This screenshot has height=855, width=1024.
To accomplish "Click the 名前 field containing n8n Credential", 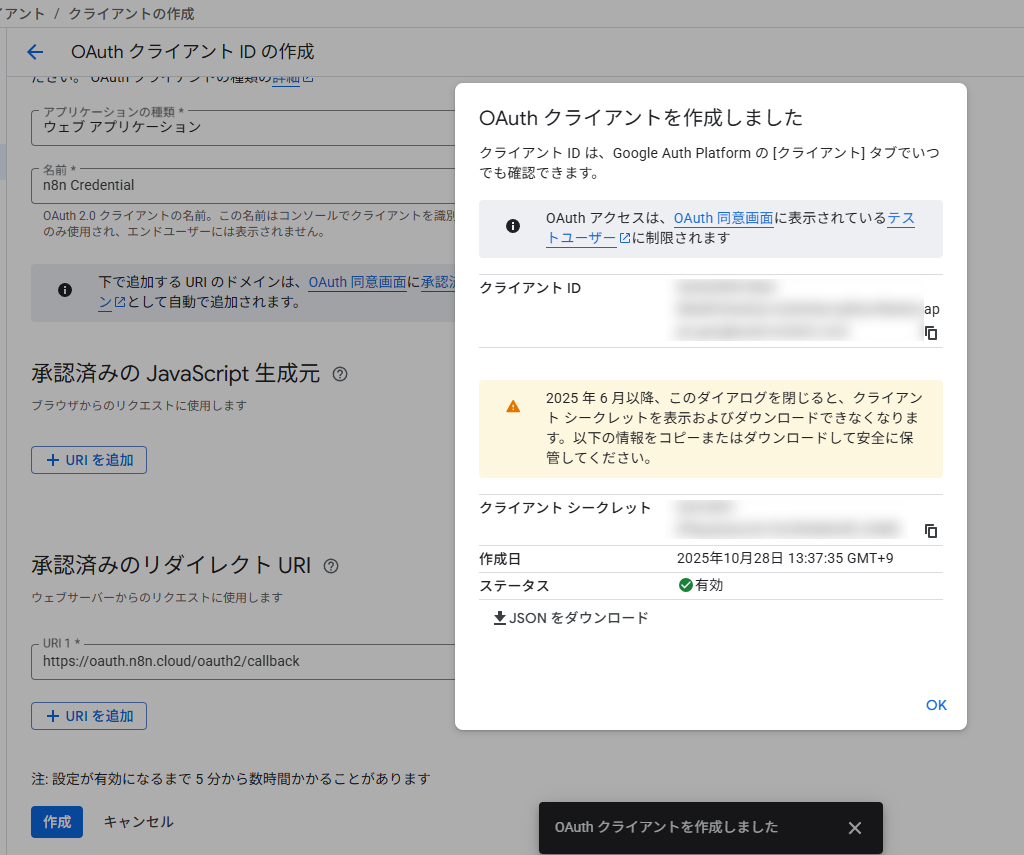I will (240, 185).
